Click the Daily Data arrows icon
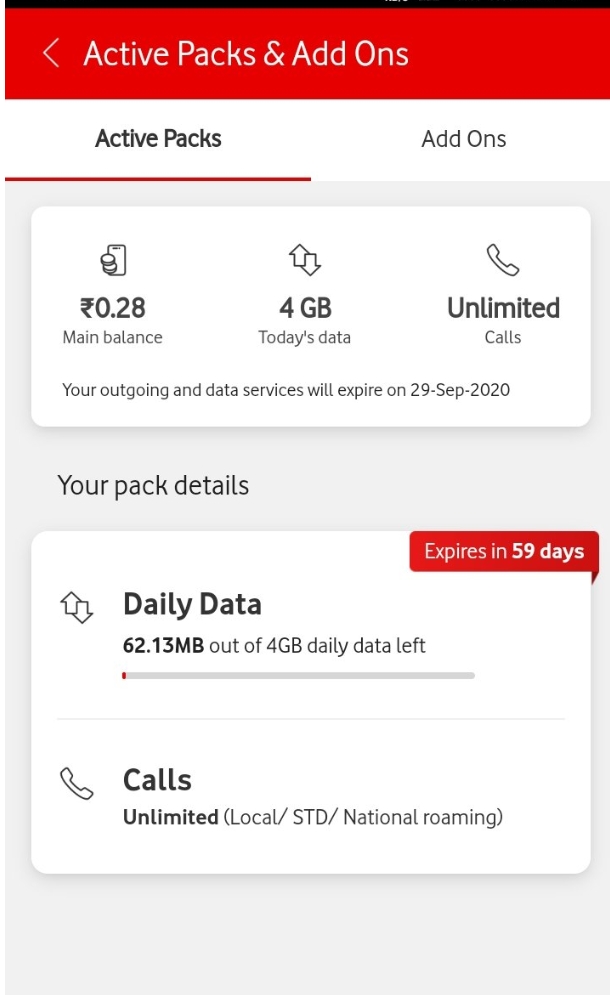Viewport: 610px width, 995px height. (77, 607)
